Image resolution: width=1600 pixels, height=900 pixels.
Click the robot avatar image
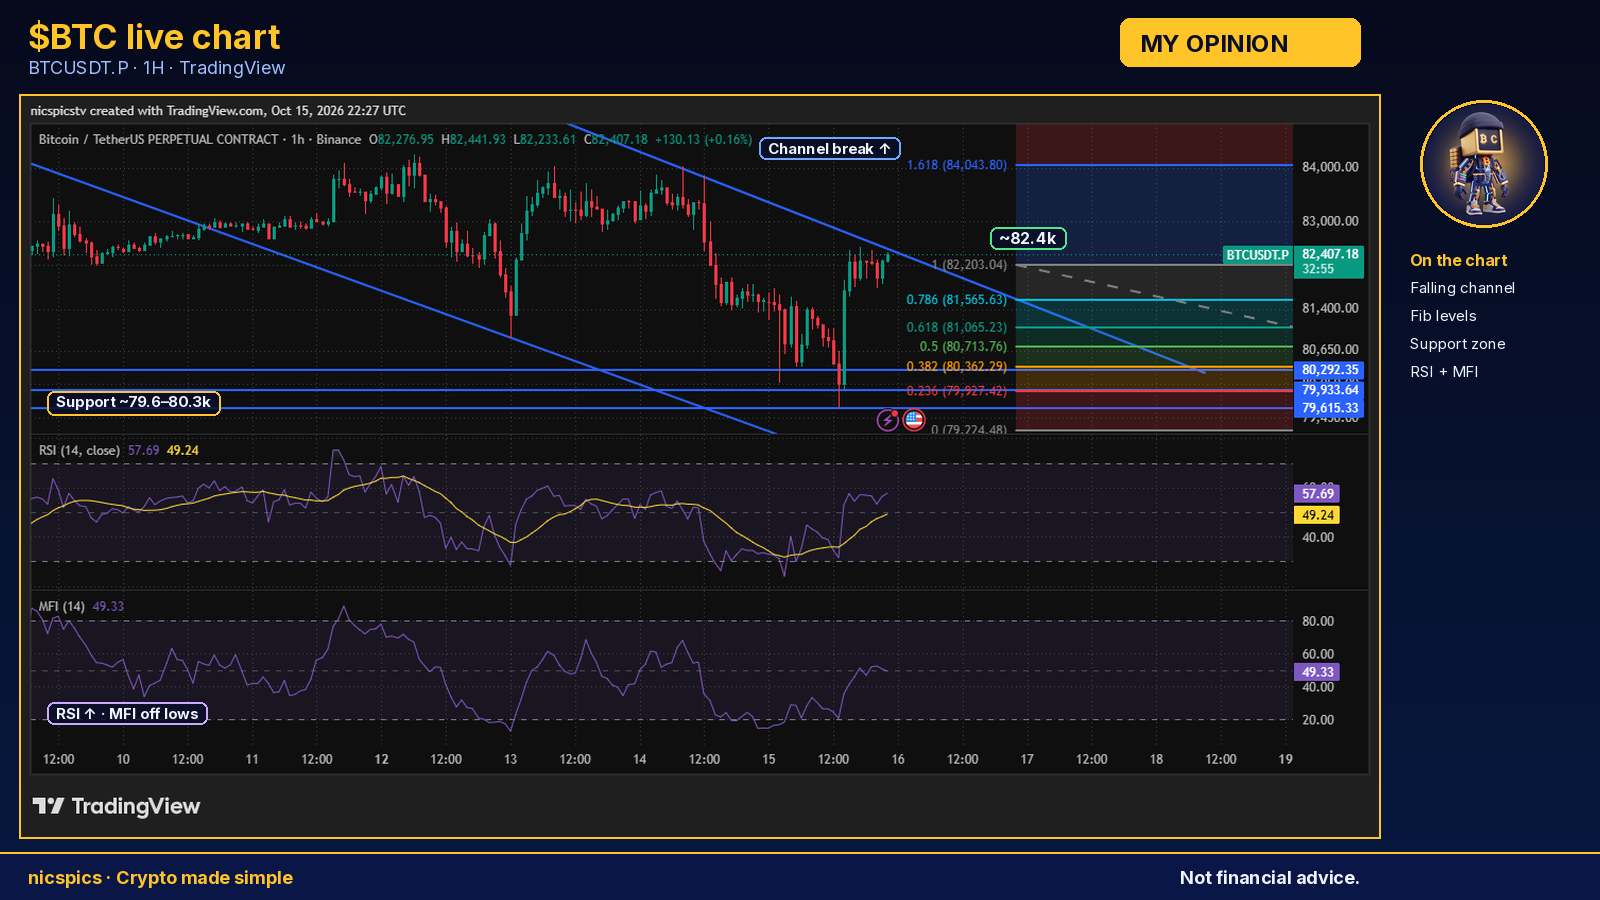click(x=1483, y=164)
